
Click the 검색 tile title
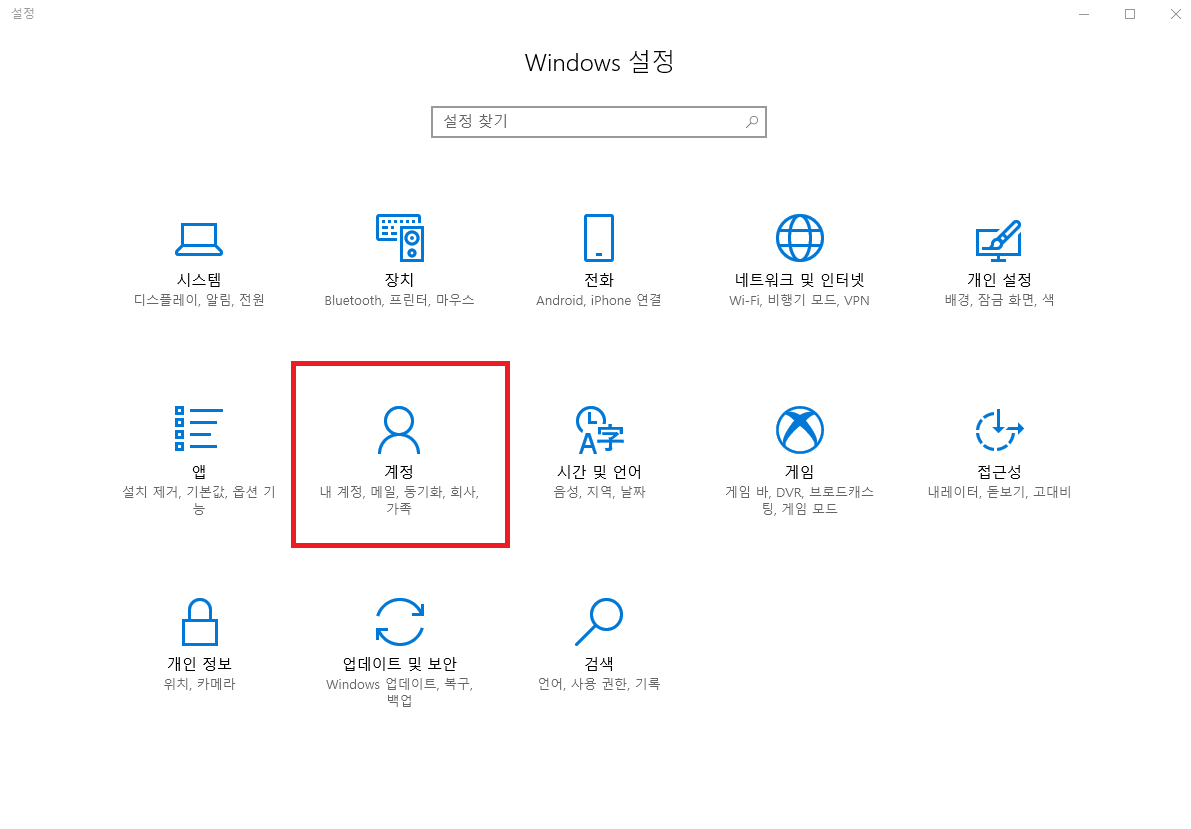point(599,663)
